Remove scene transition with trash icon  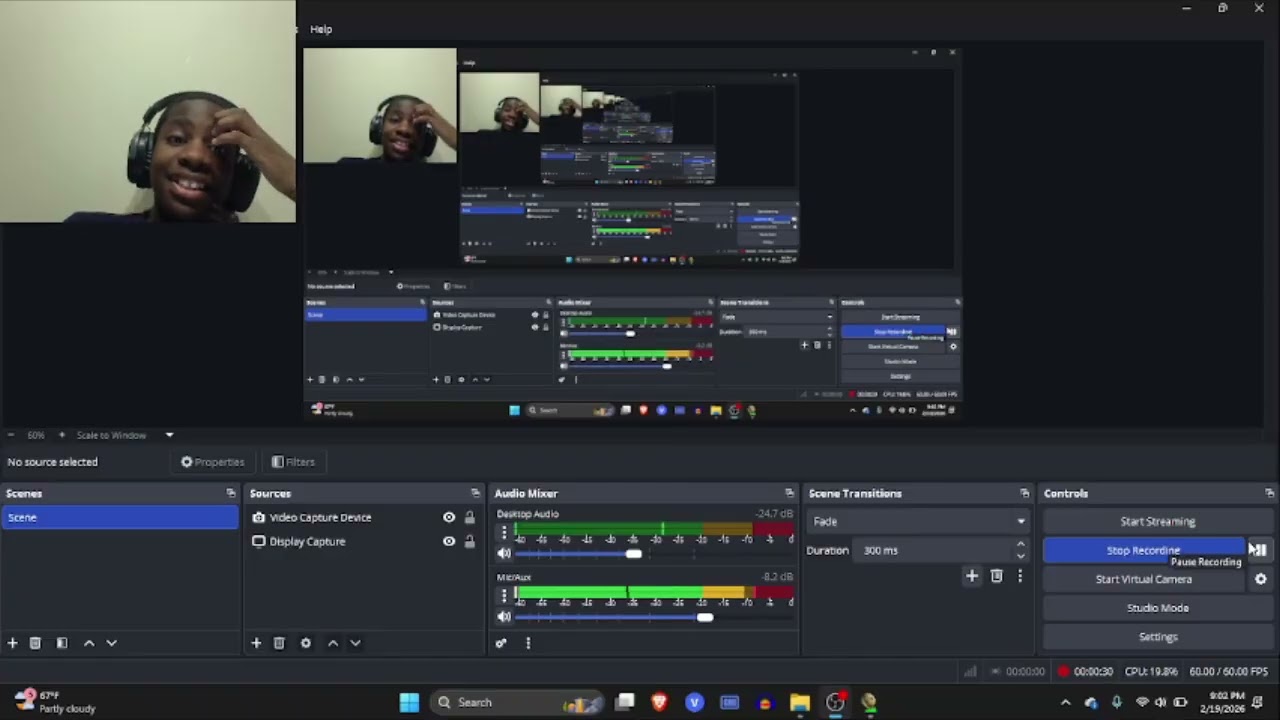click(x=996, y=576)
